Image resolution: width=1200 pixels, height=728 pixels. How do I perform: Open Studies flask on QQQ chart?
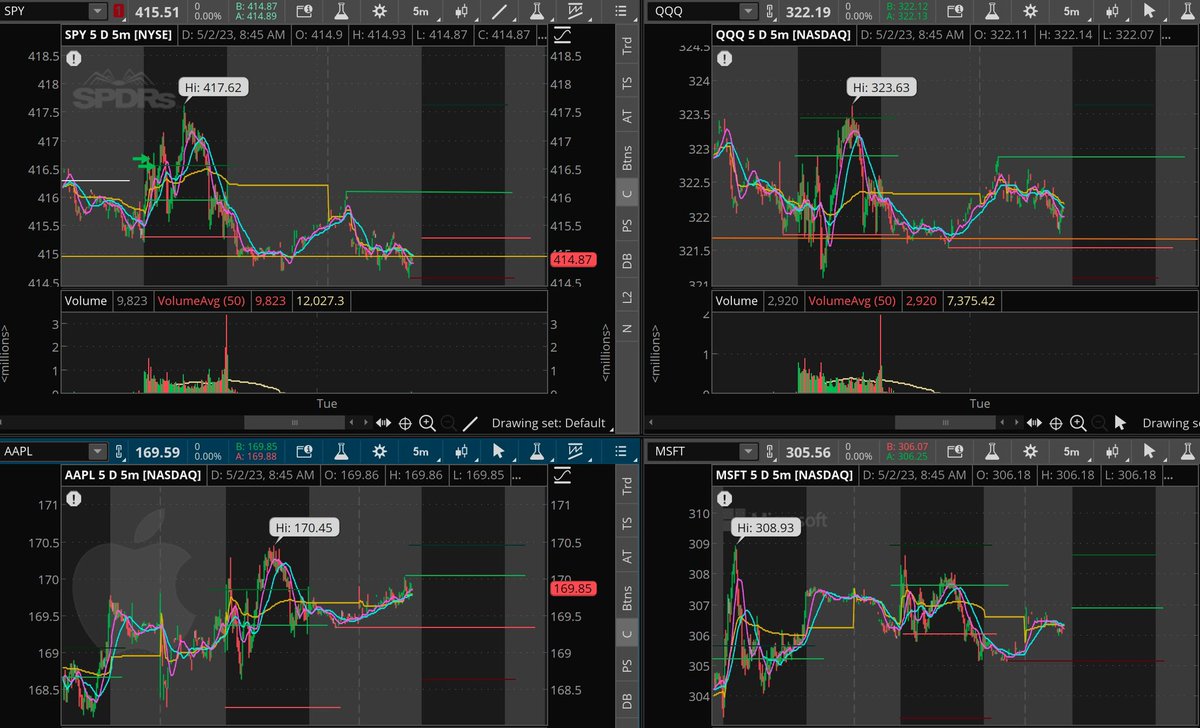point(994,11)
